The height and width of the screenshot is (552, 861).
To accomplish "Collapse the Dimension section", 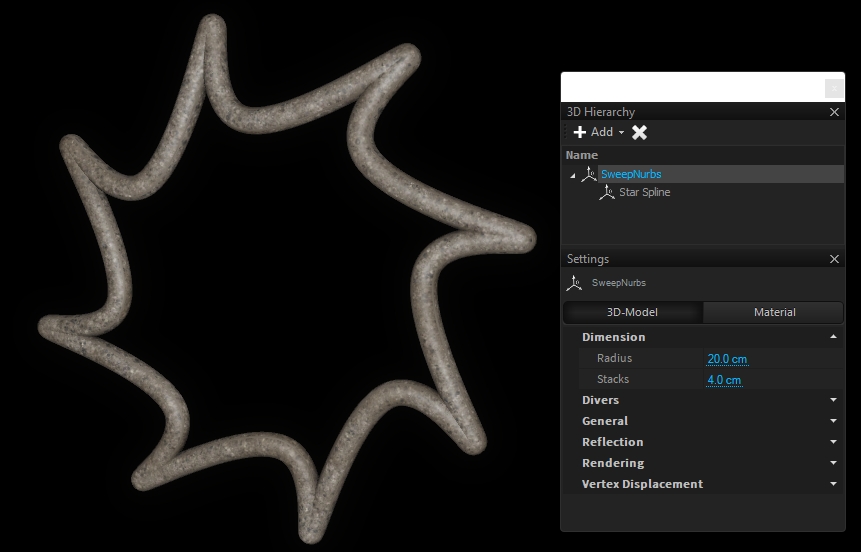I will (833, 337).
